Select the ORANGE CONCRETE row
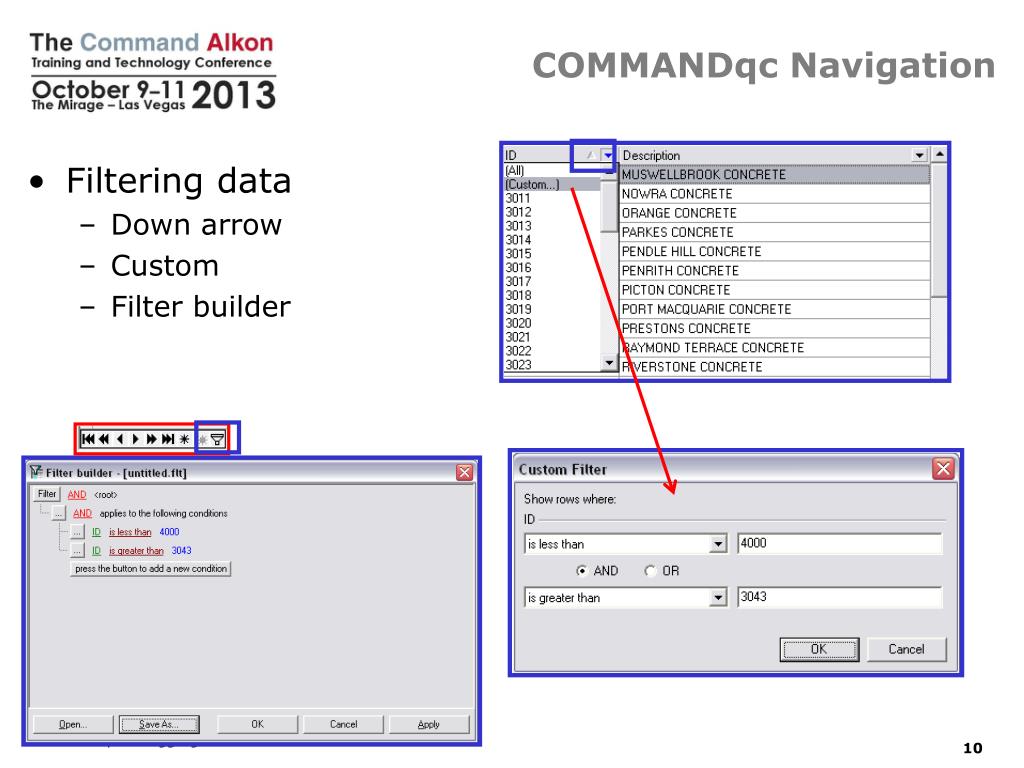Image resolution: width=1024 pixels, height=768 pixels. point(775,213)
